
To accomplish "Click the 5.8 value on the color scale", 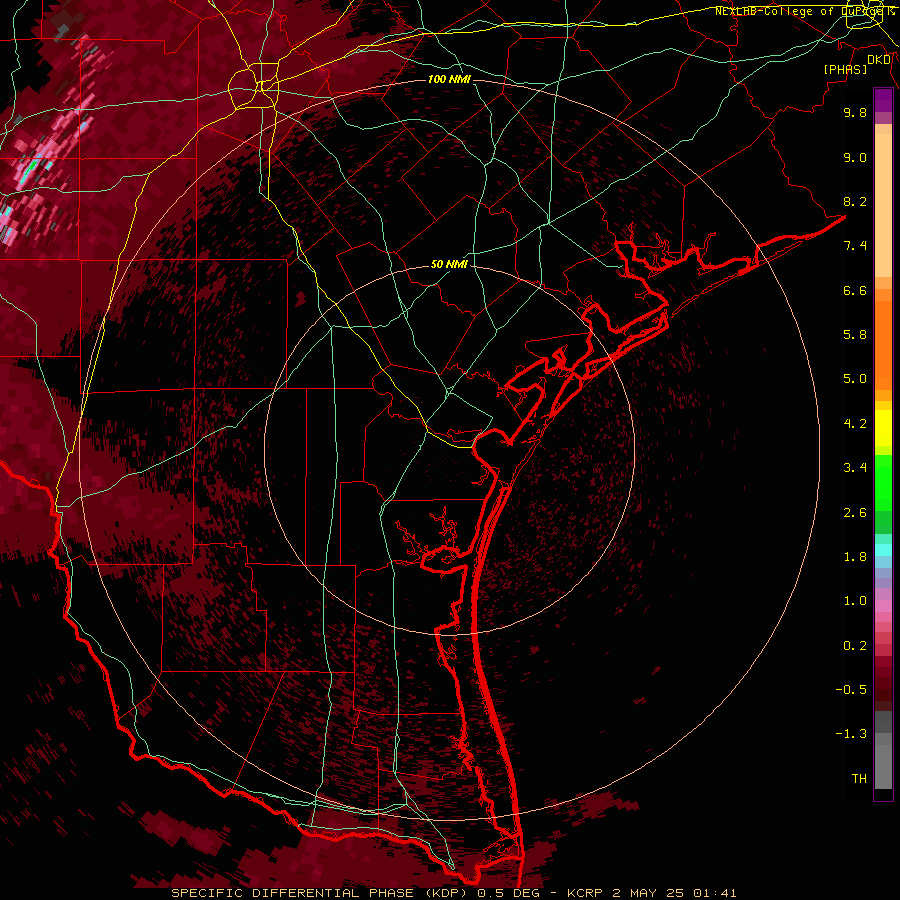I will pos(855,335).
